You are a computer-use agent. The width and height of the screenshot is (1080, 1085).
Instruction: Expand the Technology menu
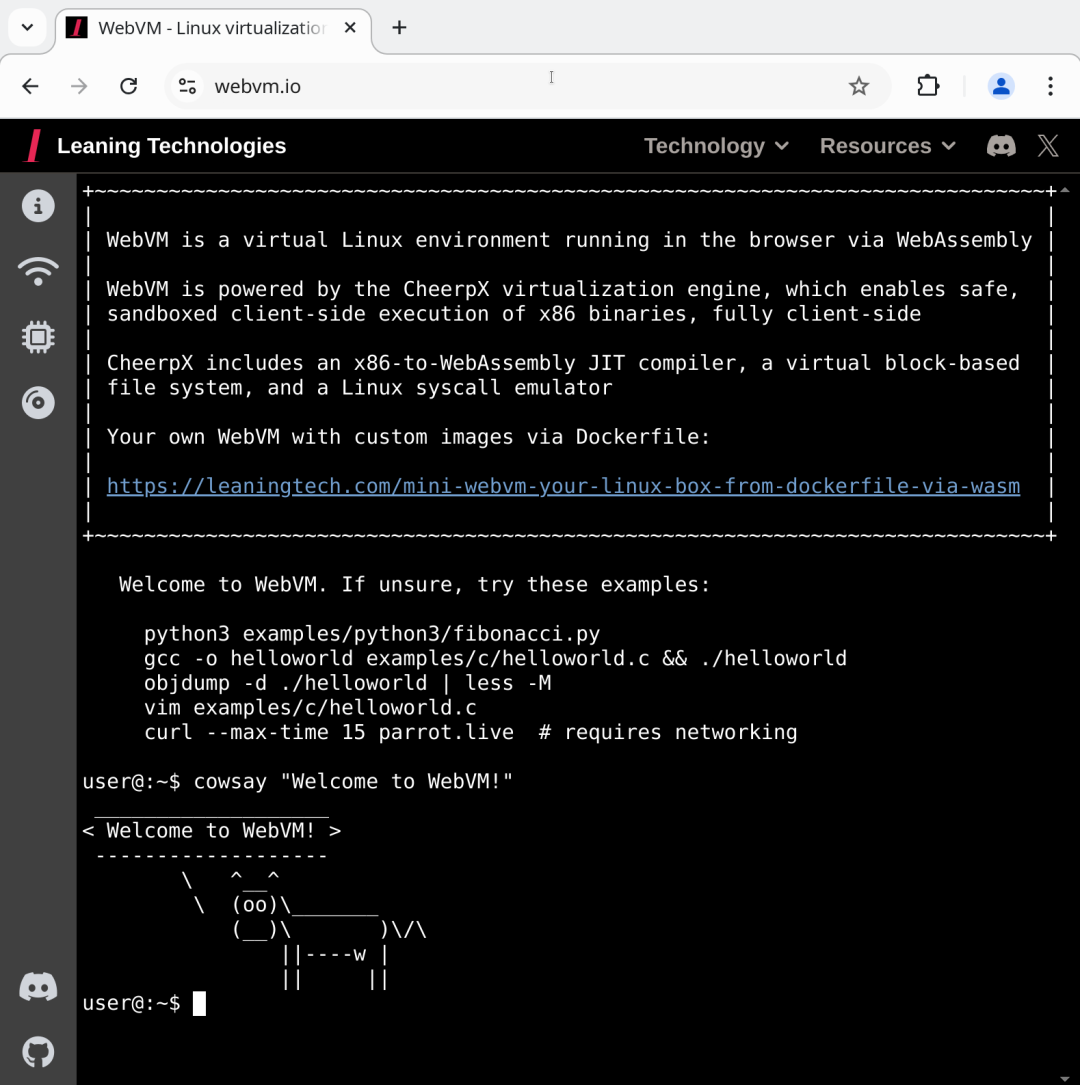[716, 146]
